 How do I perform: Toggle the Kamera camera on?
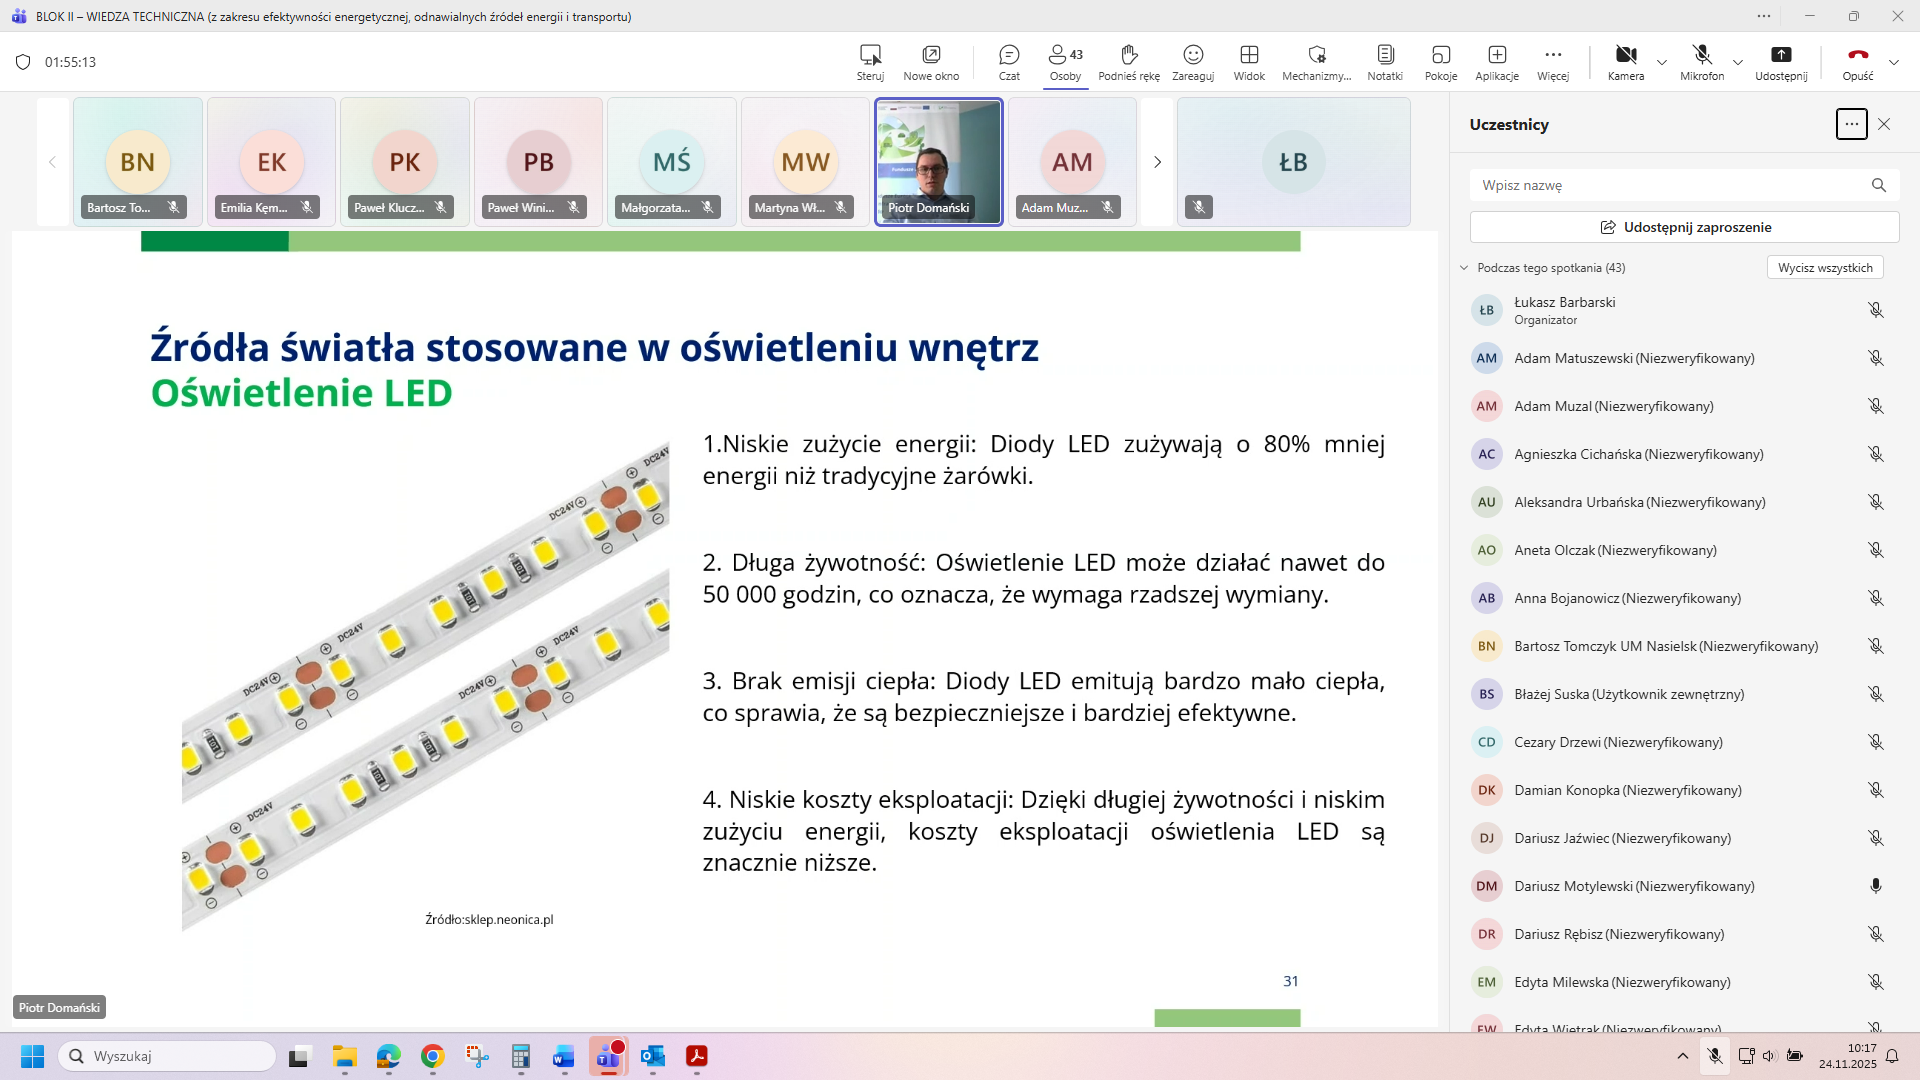point(1626,62)
